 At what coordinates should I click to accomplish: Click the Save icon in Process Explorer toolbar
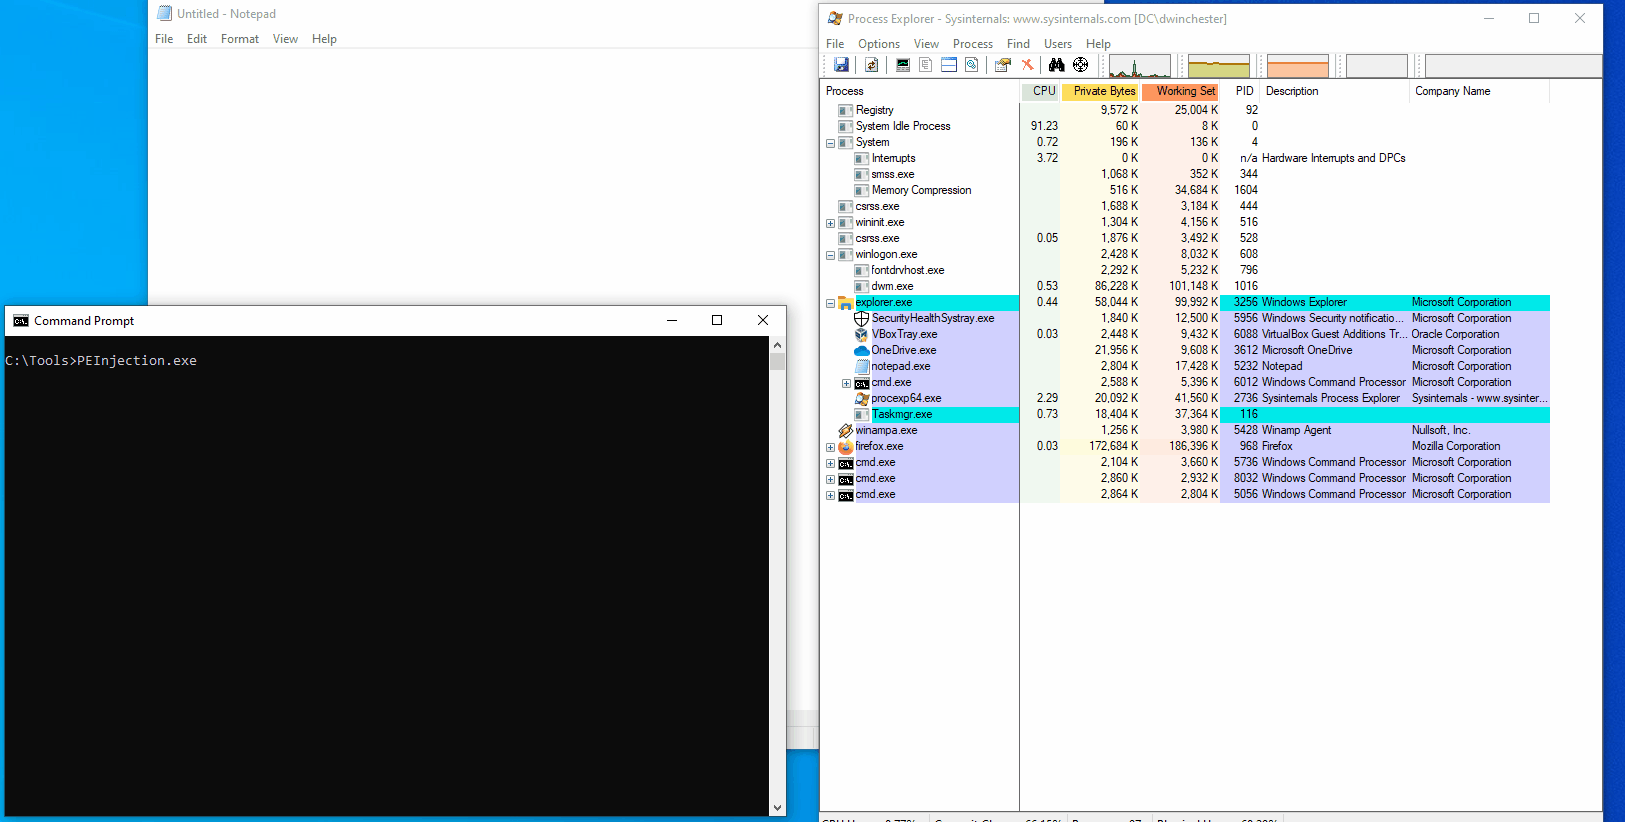click(842, 65)
